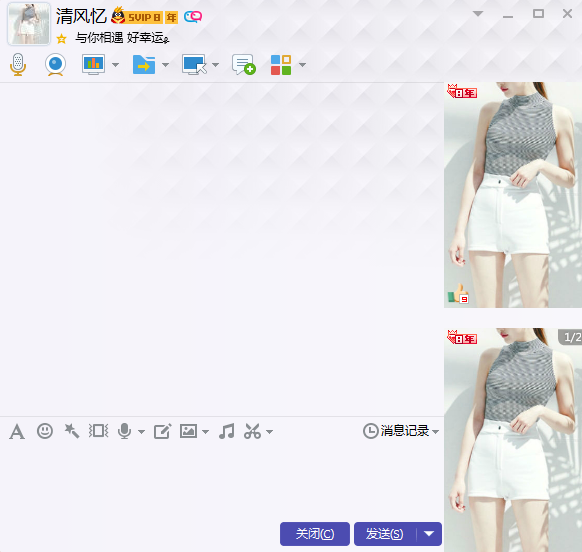Click the contact name 清风忆
Viewport: 582px width, 552px height.
click(81, 16)
